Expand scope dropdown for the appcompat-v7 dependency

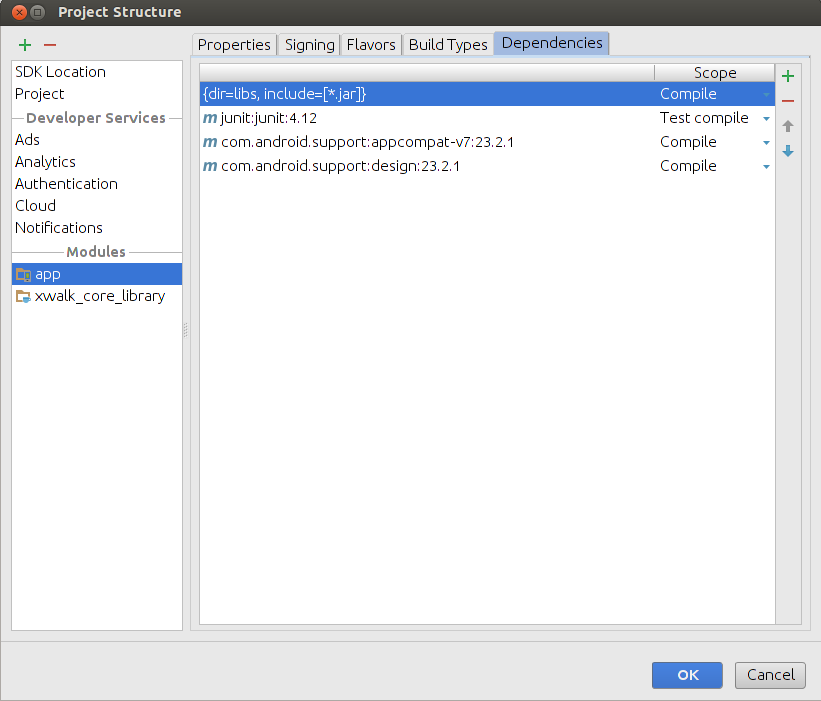click(766, 143)
